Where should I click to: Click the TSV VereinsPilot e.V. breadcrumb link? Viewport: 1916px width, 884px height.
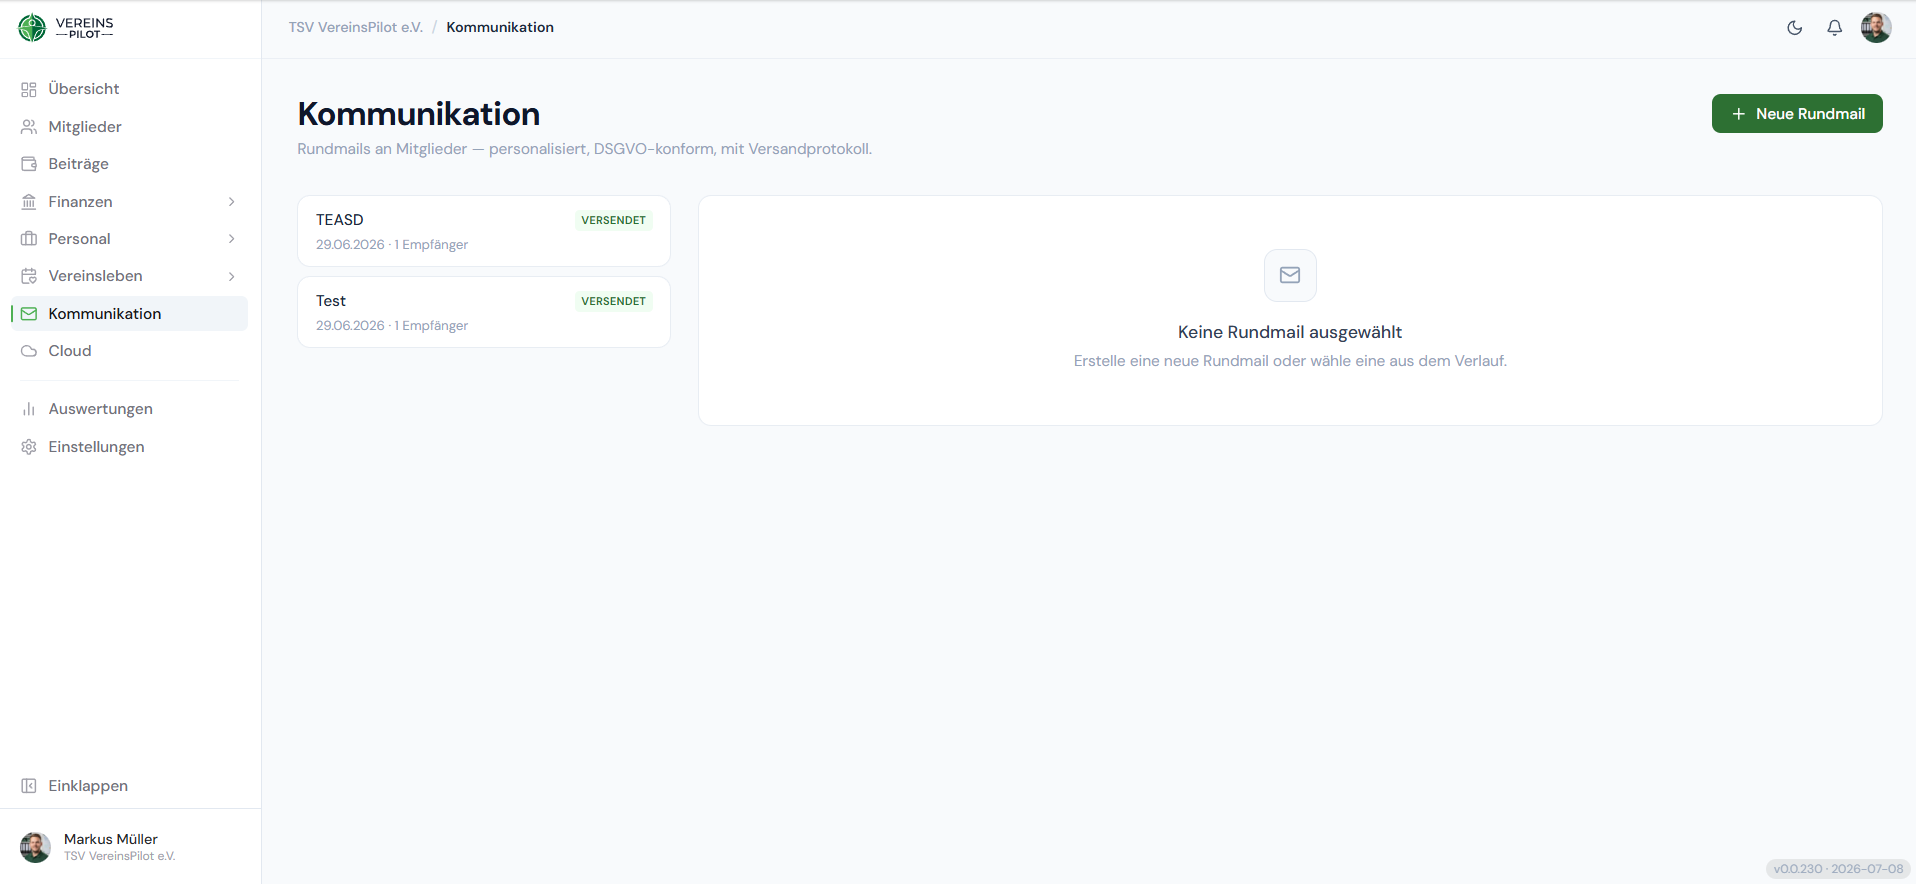(356, 27)
